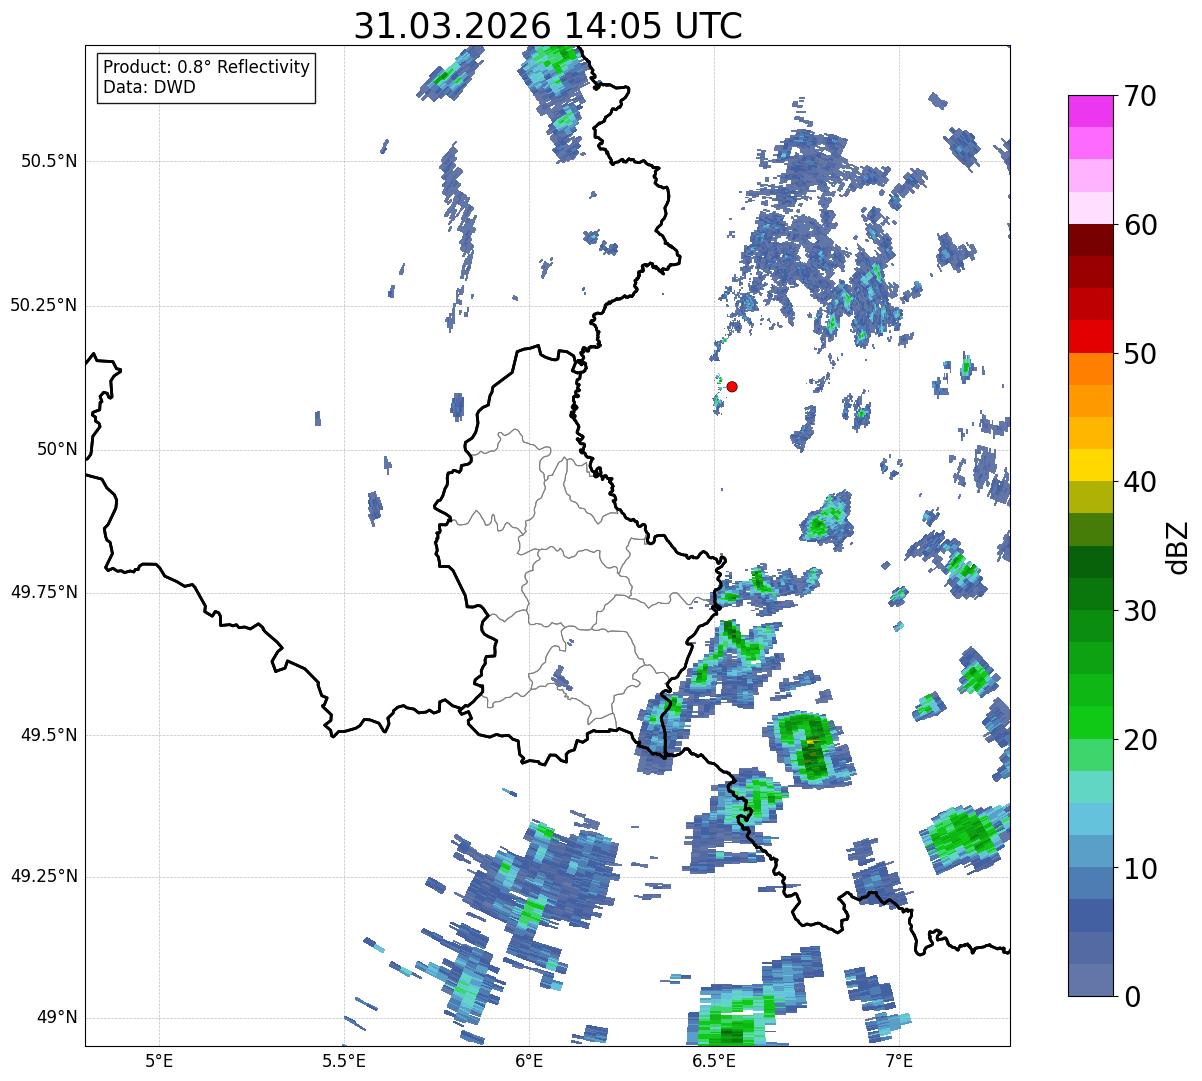Click longitude label "6°E"
This screenshot has width=1202, height=1081.
point(529,1060)
